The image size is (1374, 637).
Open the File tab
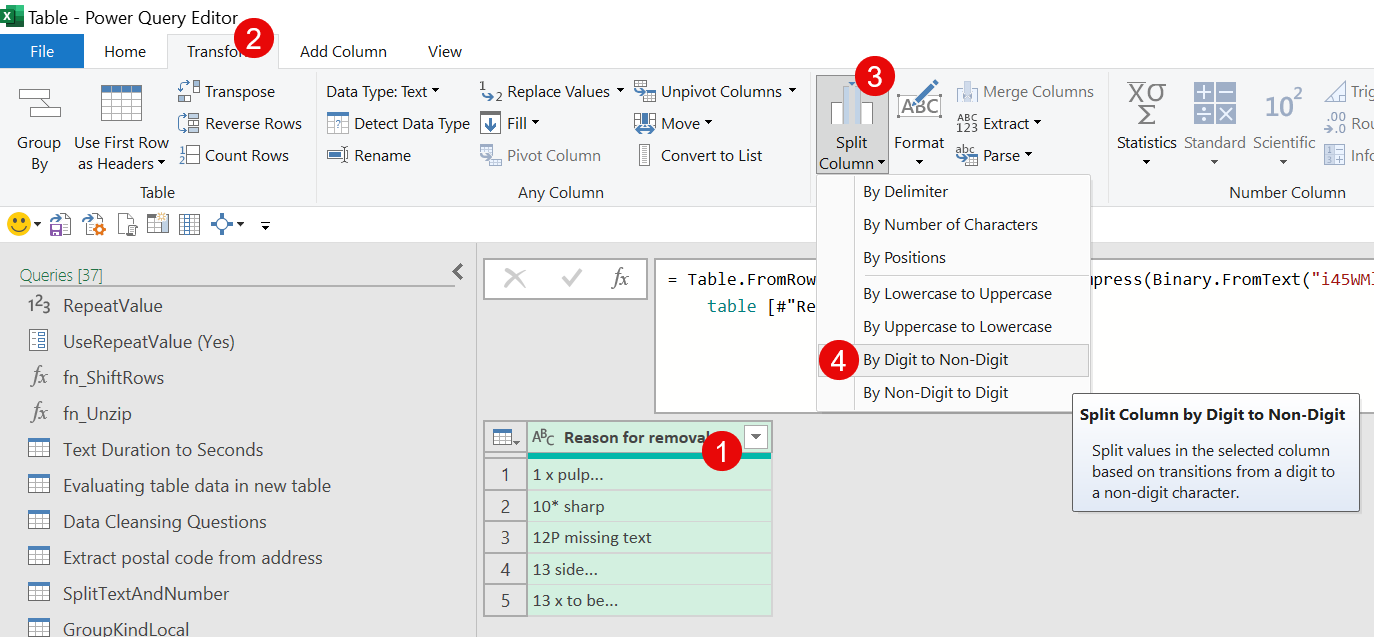42,51
